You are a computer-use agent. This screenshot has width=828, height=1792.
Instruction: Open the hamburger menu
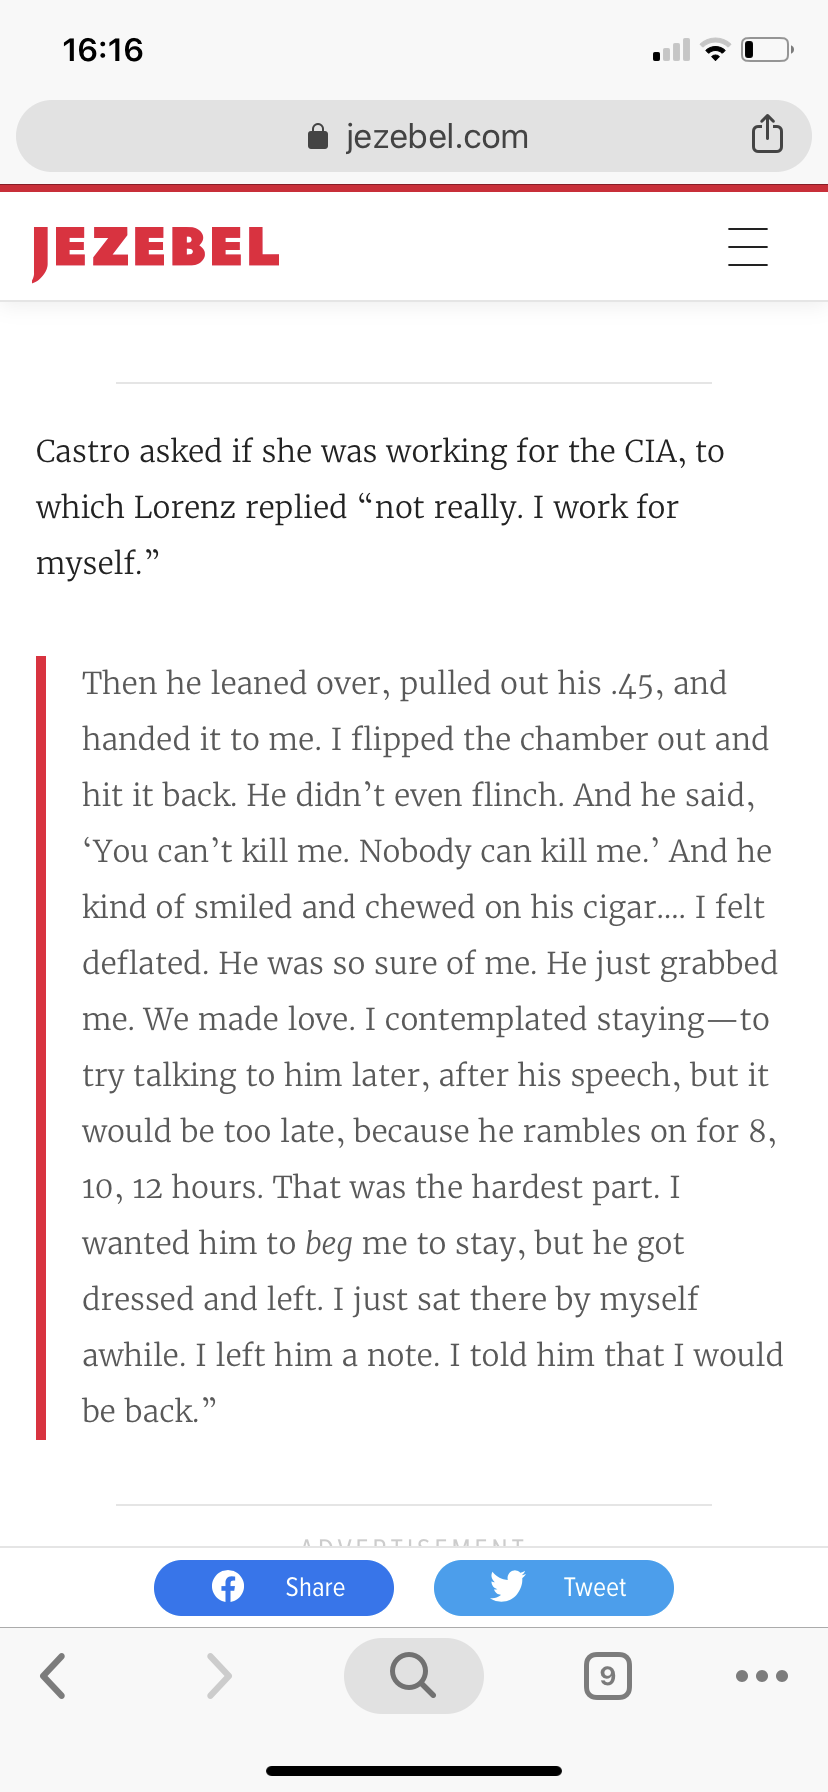747,246
